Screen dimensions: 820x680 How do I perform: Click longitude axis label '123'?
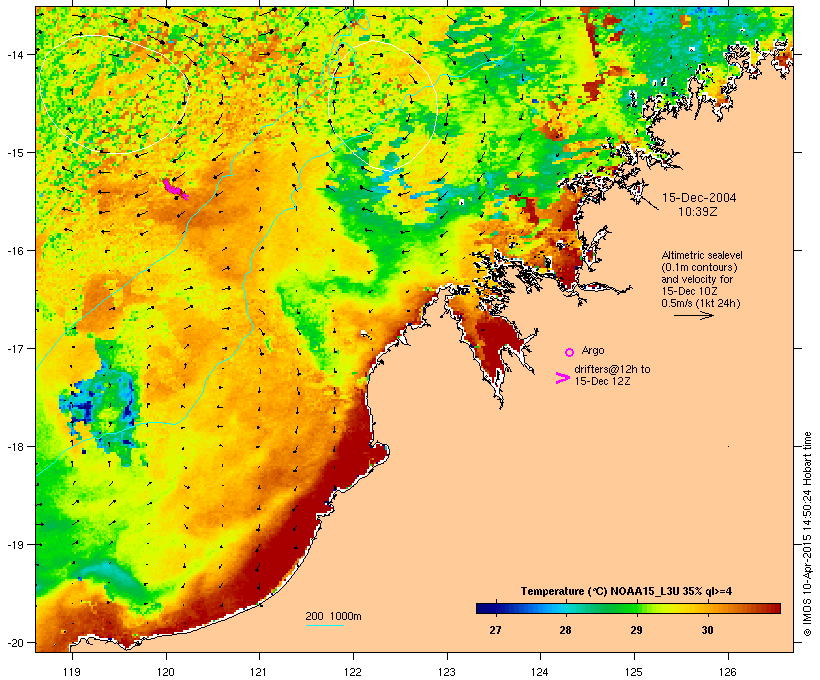[447, 672]
